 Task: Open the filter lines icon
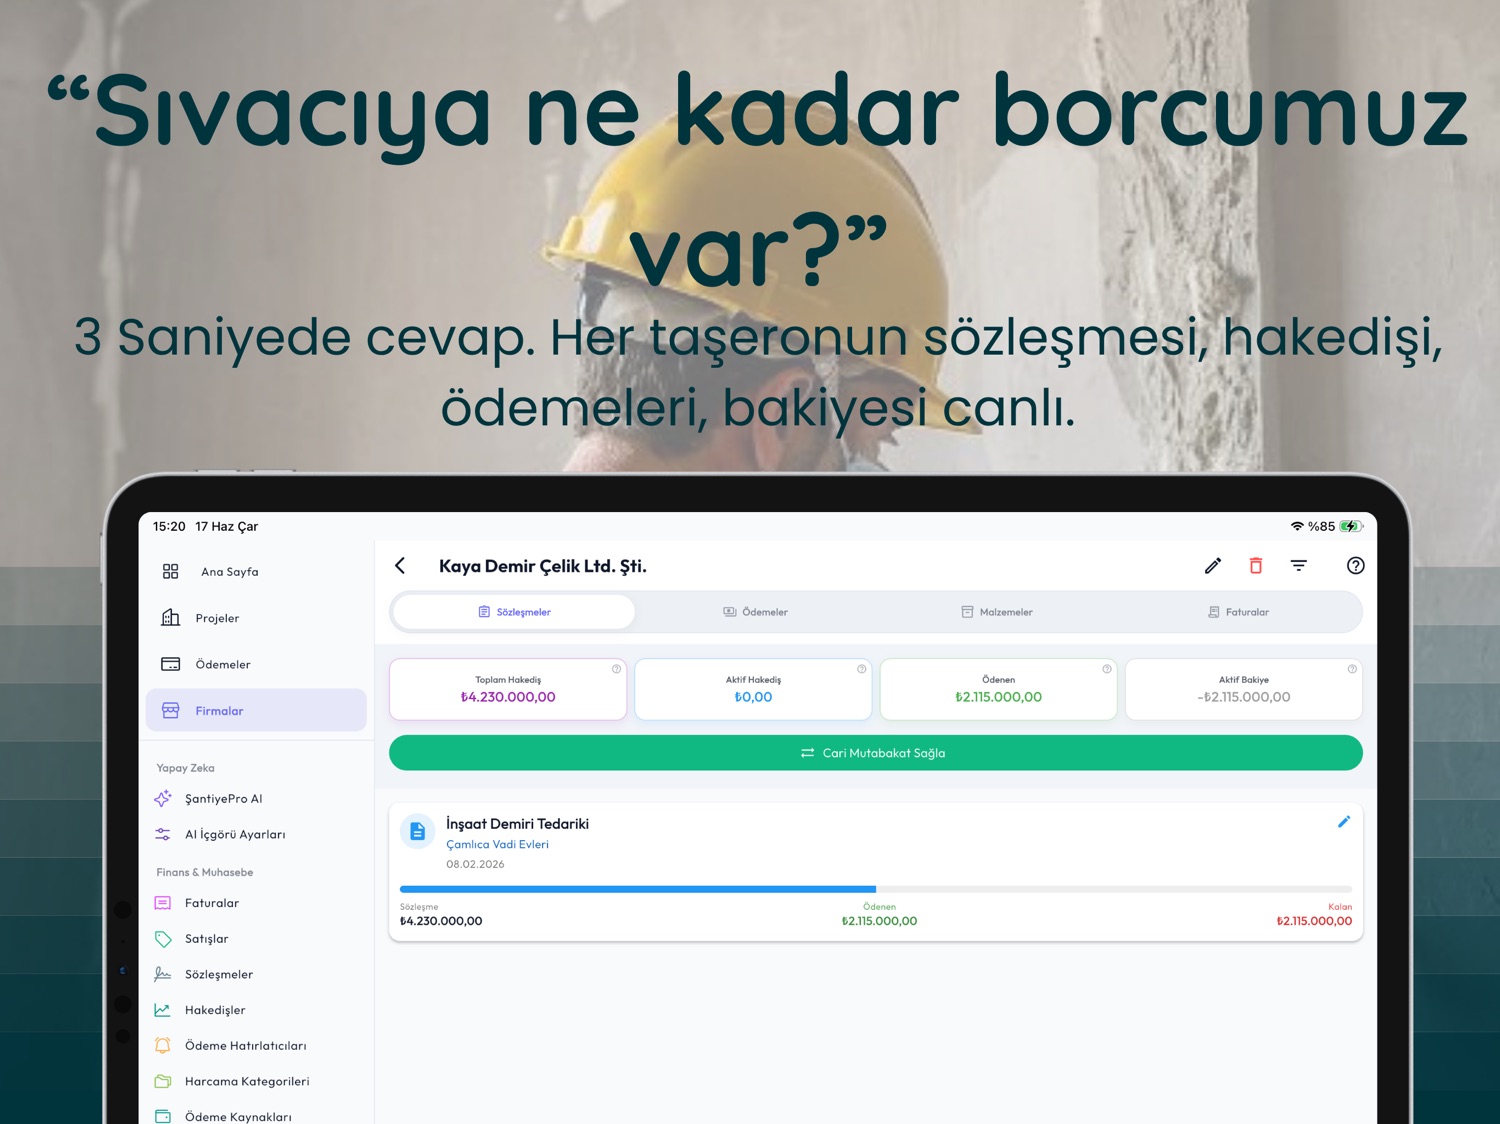pos(1299,566)
